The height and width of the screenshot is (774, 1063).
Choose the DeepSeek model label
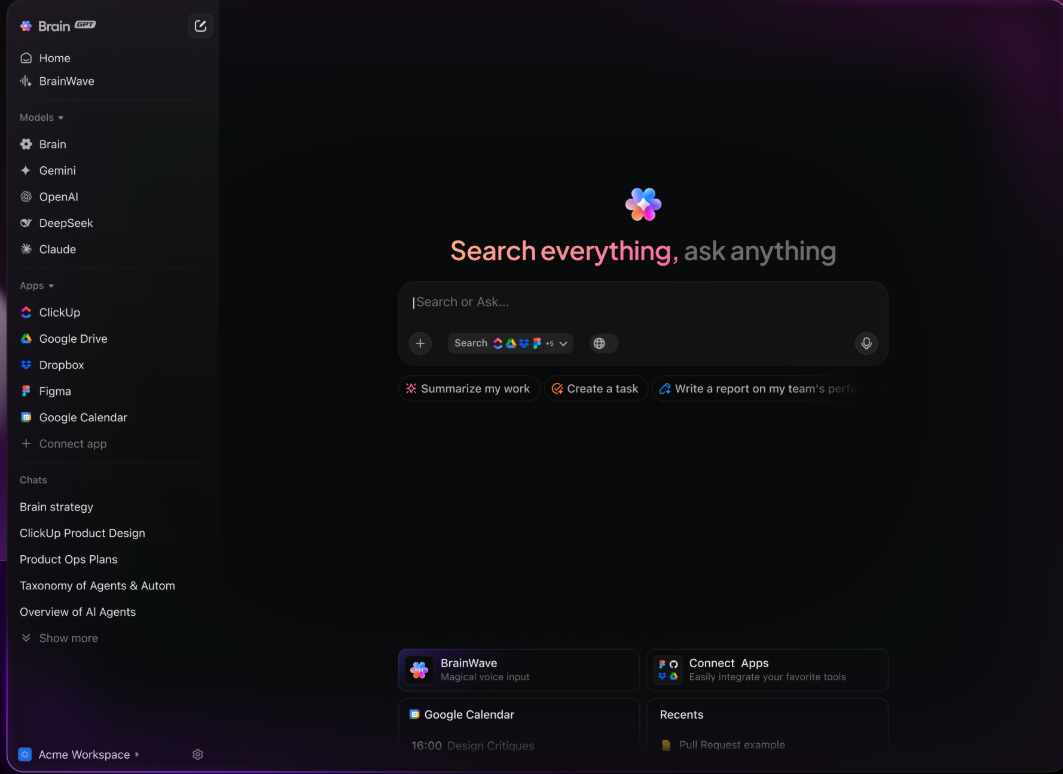66,223
